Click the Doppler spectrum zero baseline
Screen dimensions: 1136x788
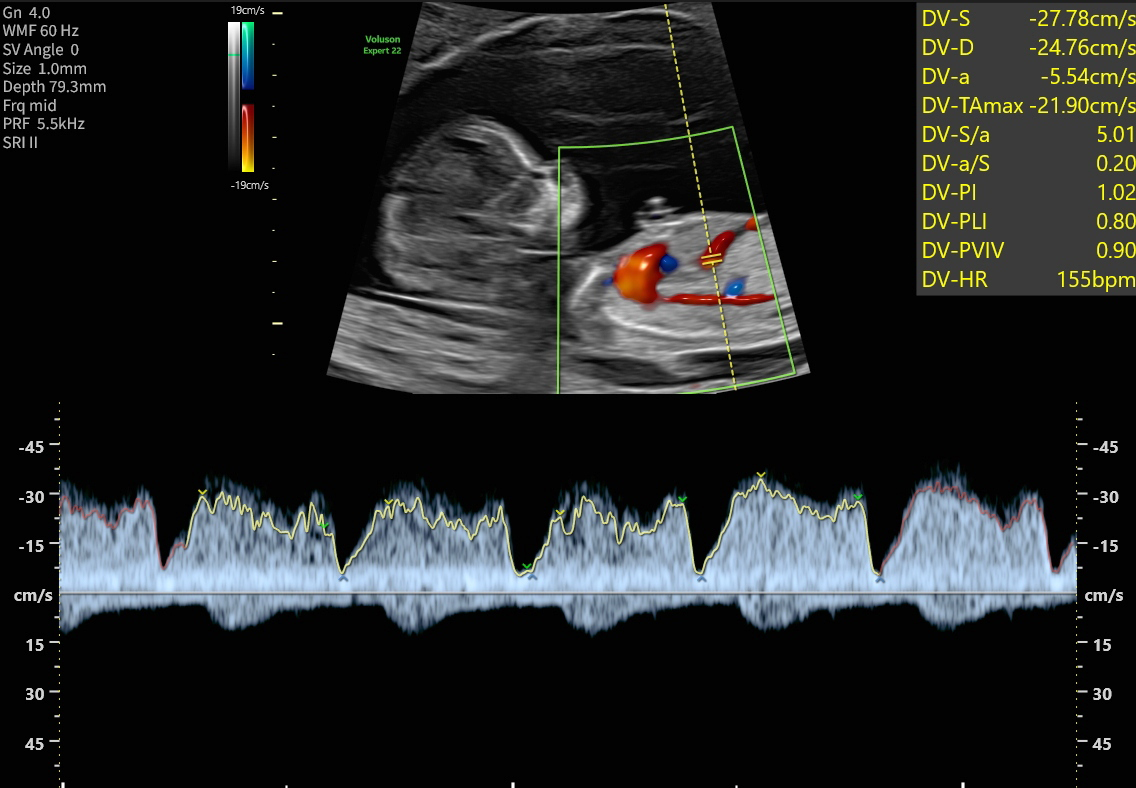(x=568, y=594)
